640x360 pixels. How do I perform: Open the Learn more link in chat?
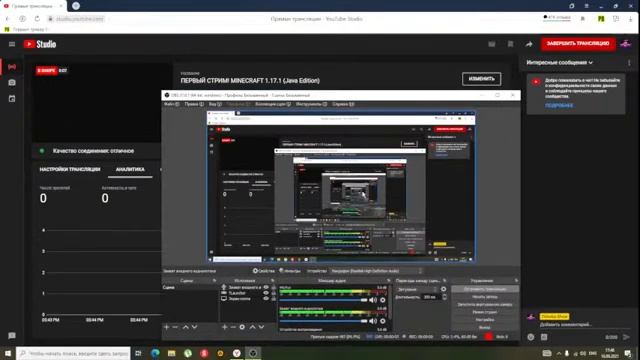pyautogui.click(x=559, y=105)
